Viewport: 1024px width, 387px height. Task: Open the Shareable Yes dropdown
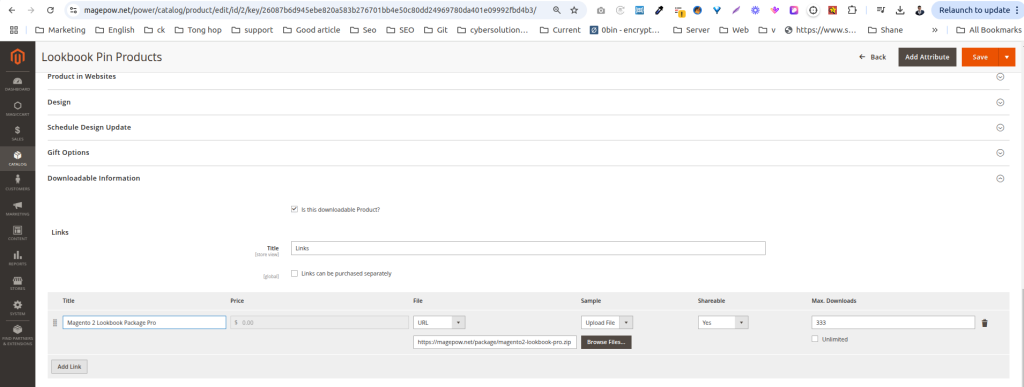coord(723,322)
